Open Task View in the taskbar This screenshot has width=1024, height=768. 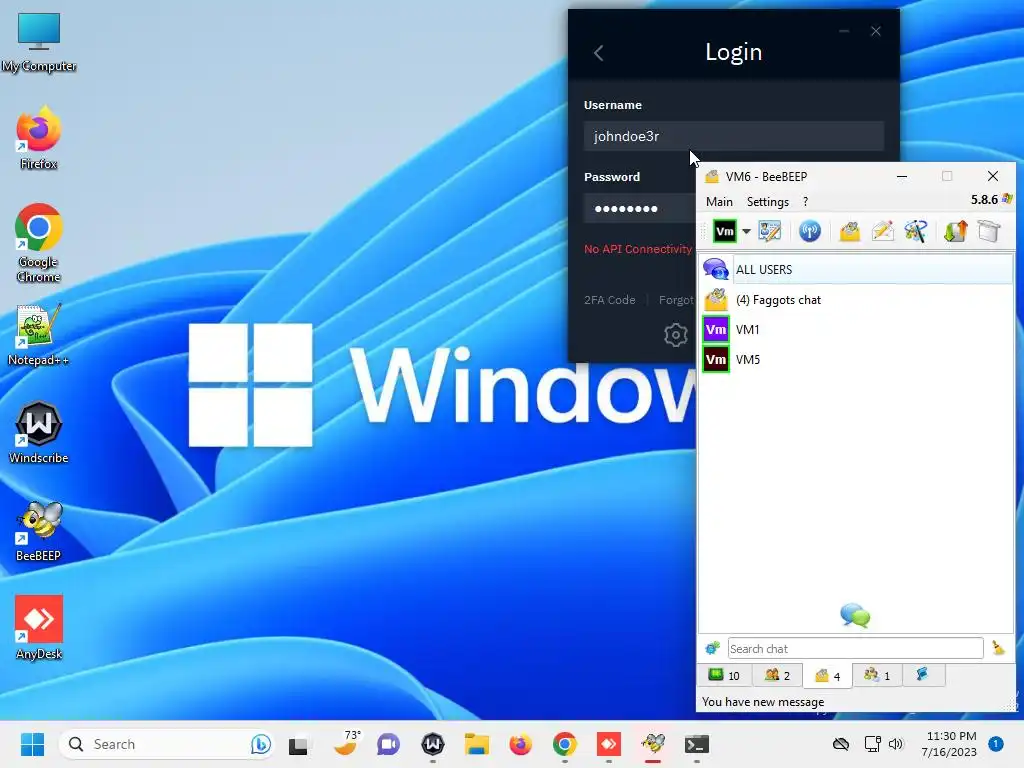point(298,744)
